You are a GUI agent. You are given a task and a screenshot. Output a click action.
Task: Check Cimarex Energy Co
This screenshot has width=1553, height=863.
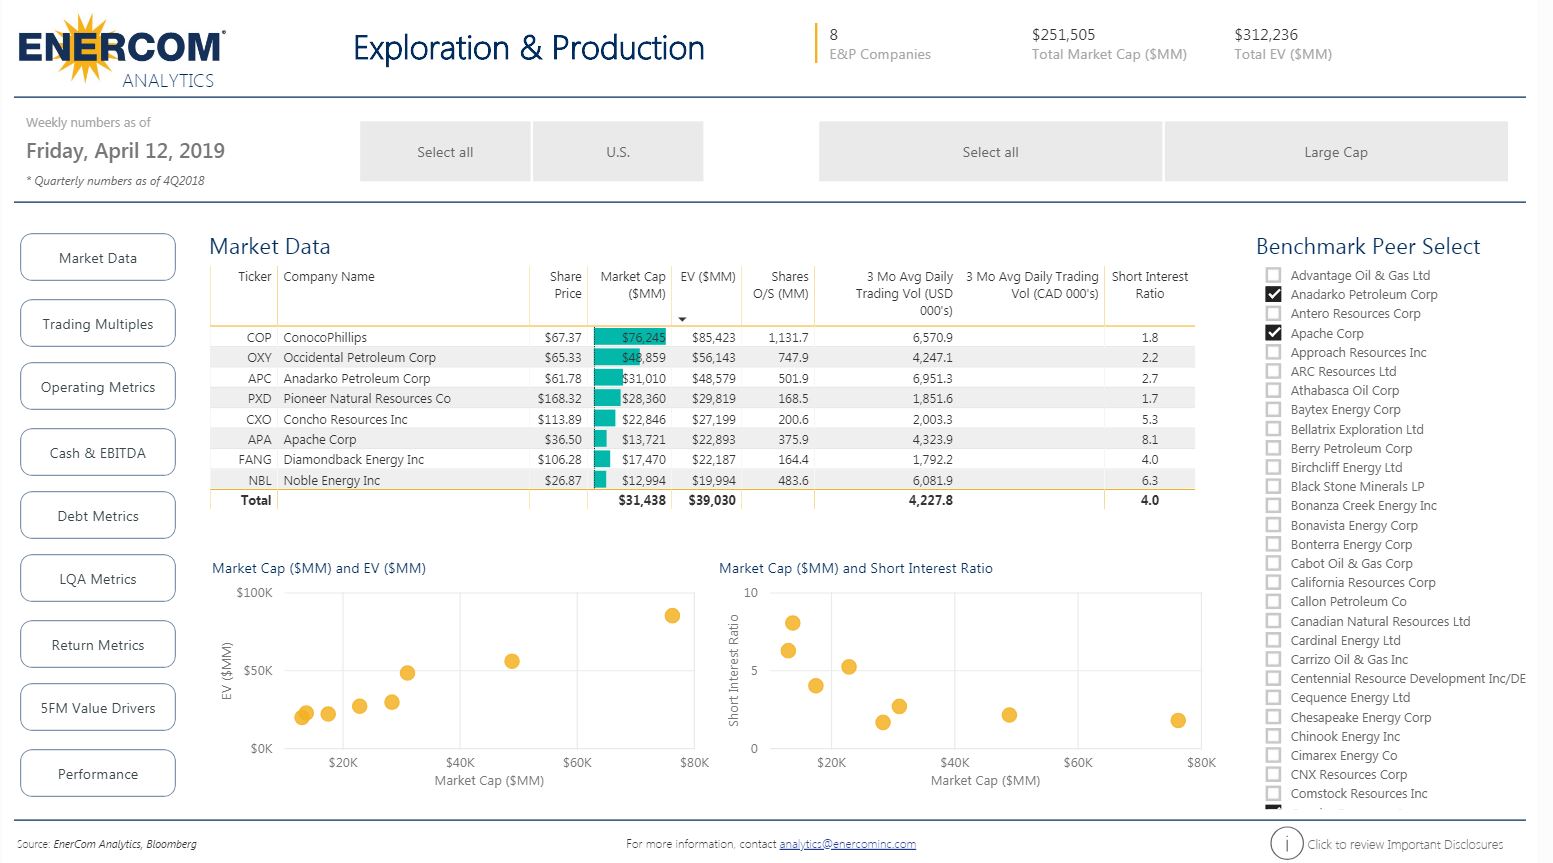click(x=1273, y=755)
